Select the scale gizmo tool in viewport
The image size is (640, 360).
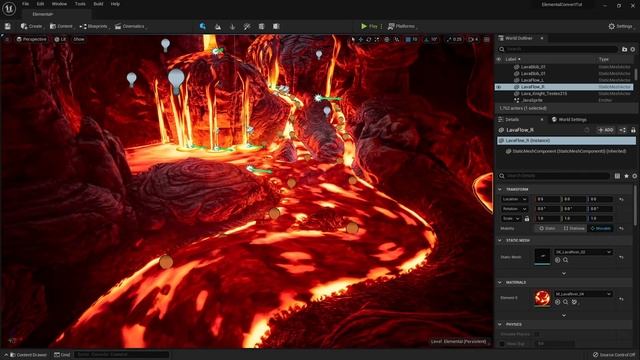[x=376, y=39]
